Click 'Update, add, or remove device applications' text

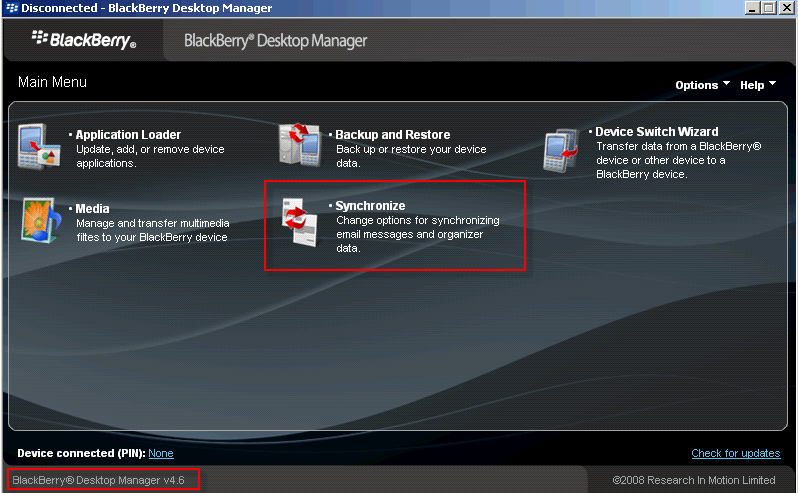(150, 156)
